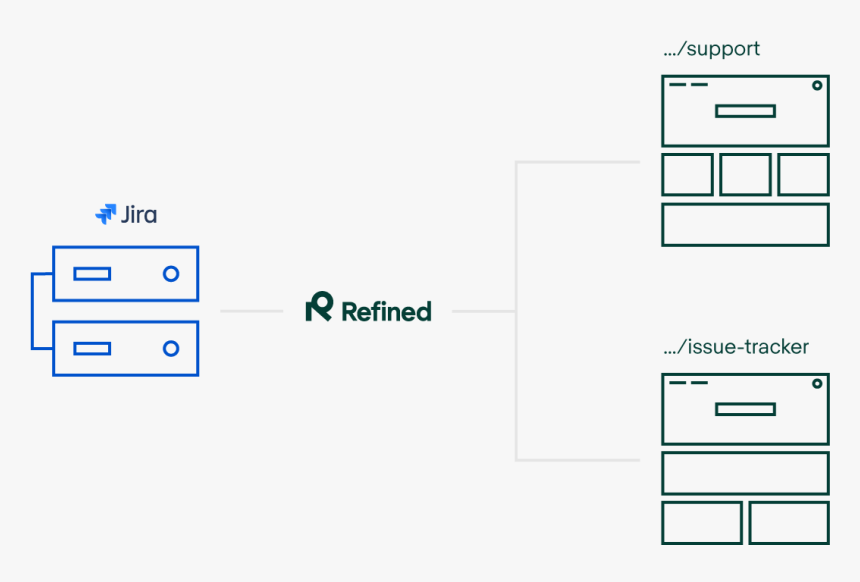Click the Refined logo icon
Image resolution: width=860 pixels, height=582 pixels.
point(319,308)
